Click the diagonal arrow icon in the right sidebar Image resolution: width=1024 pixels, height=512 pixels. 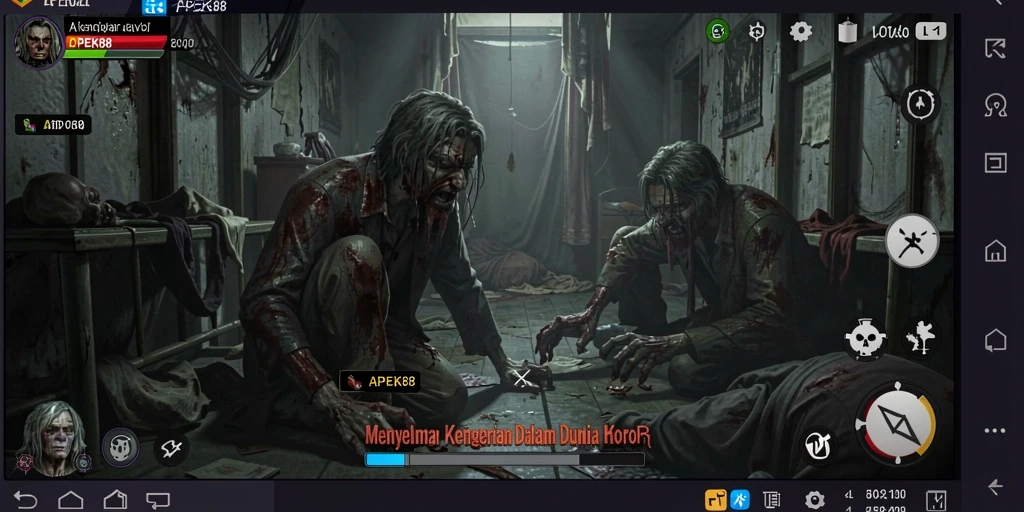coord(995,49)
